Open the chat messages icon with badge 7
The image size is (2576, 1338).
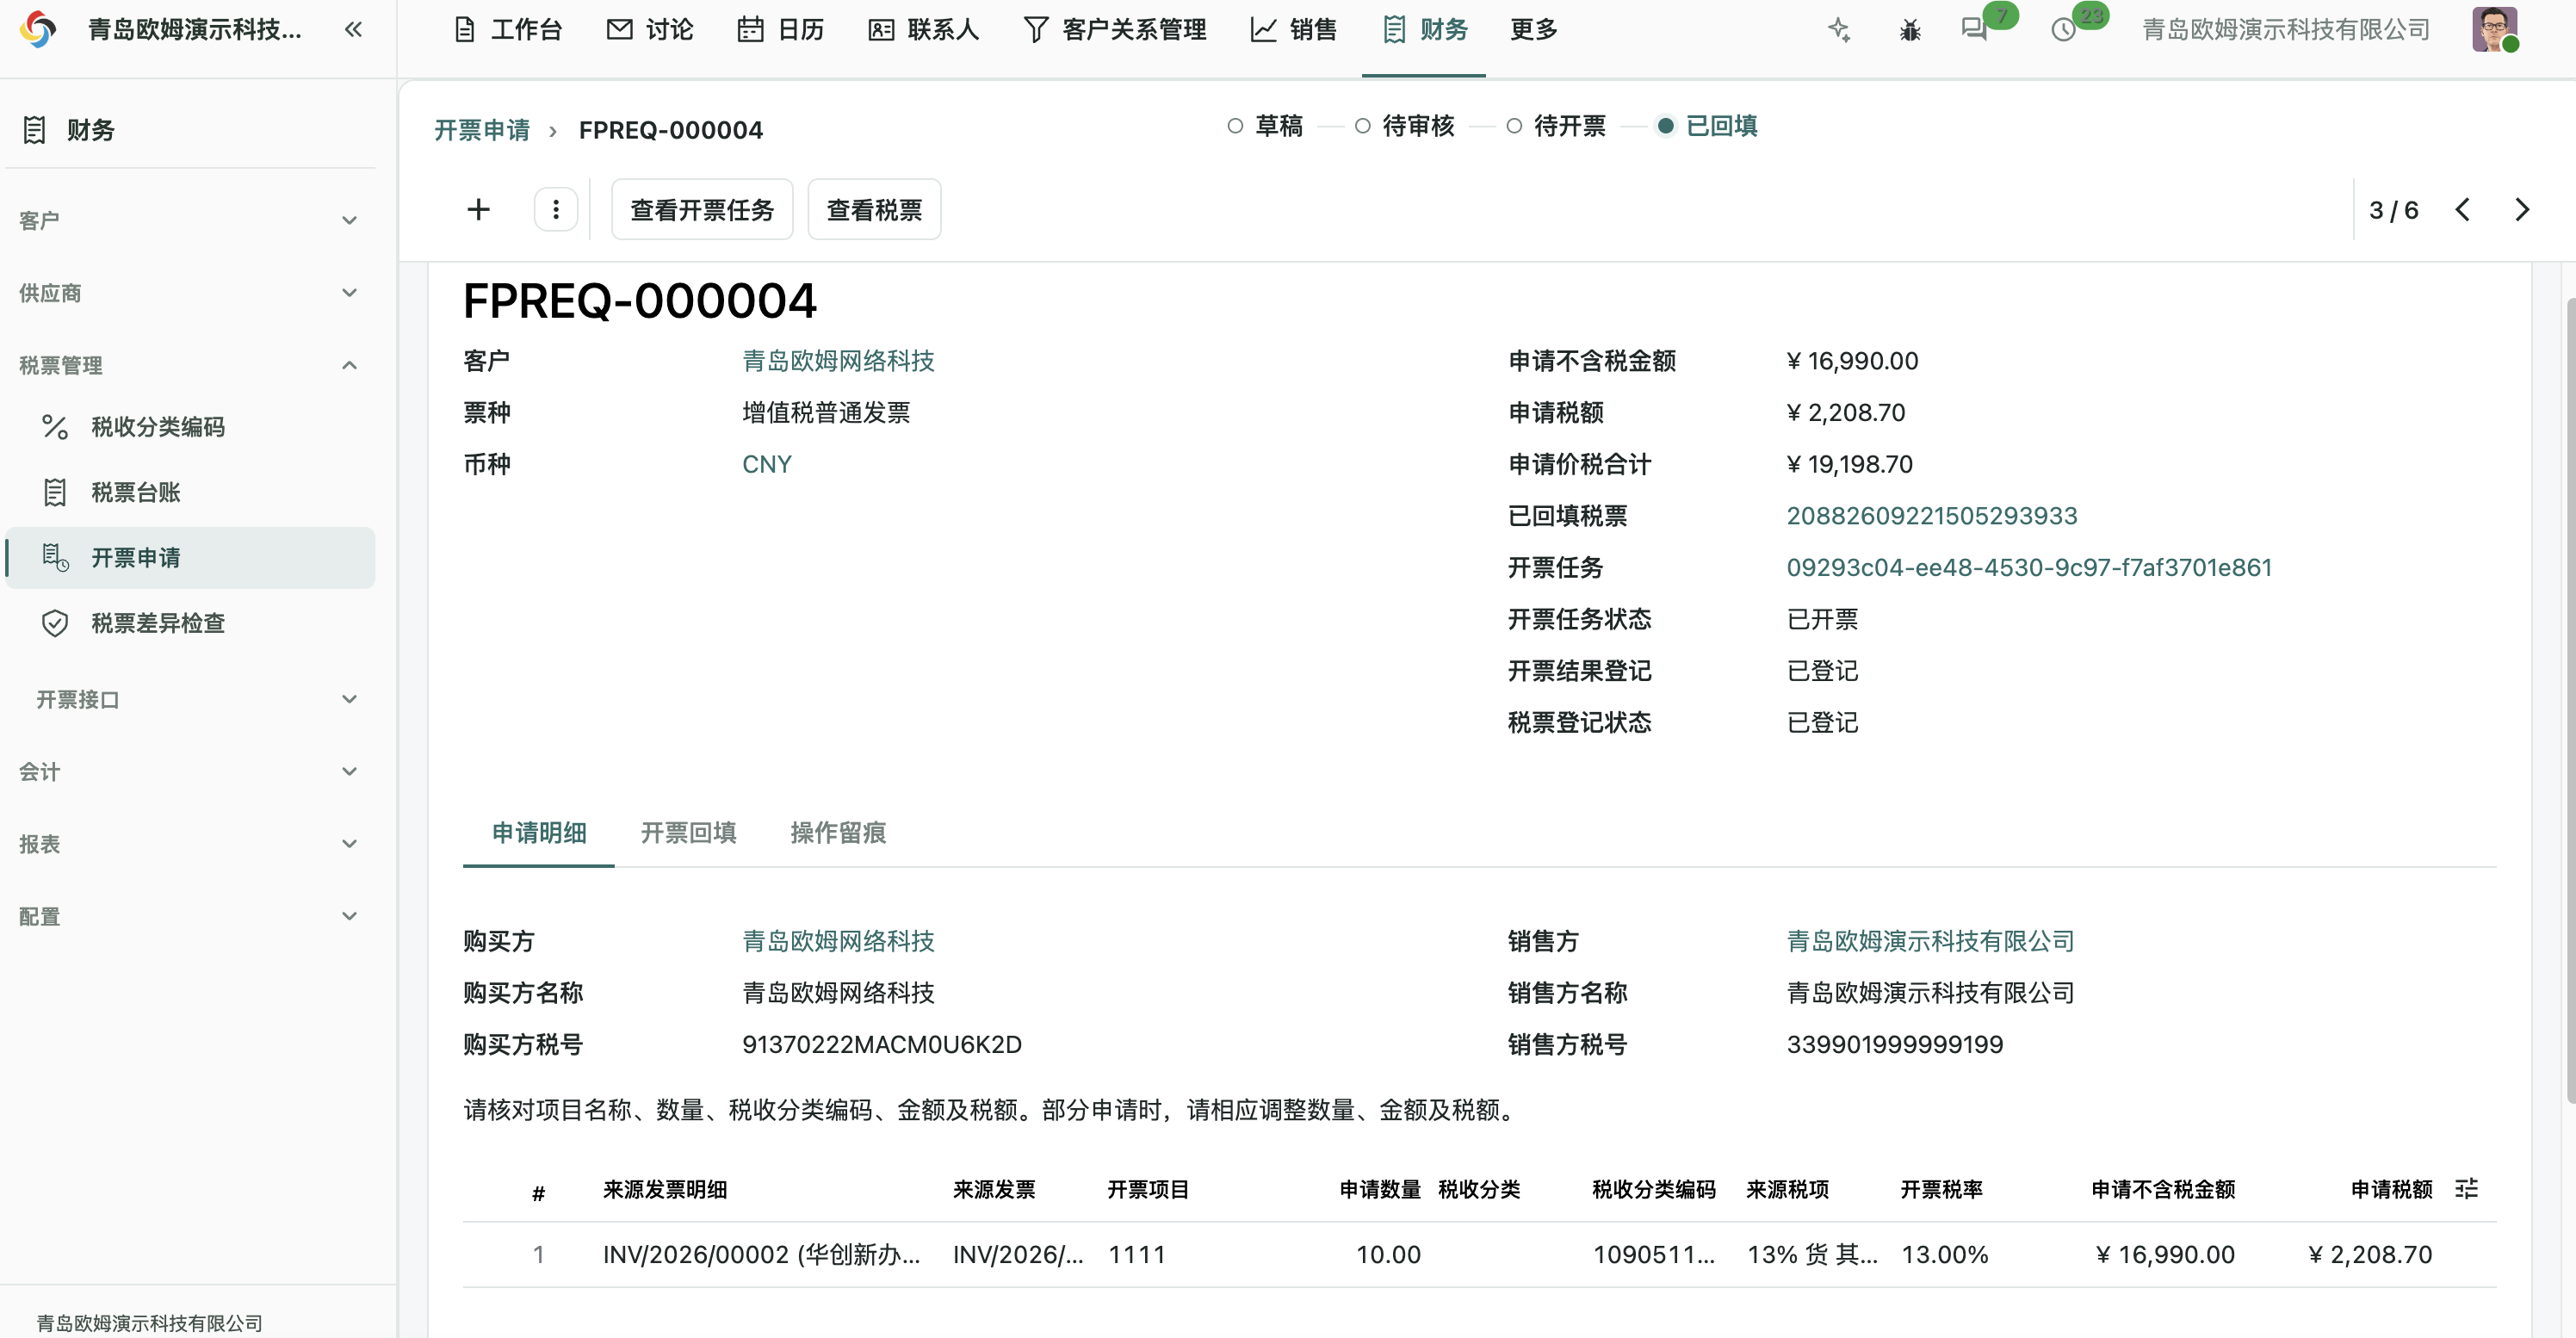click(x=1974, y=29)
